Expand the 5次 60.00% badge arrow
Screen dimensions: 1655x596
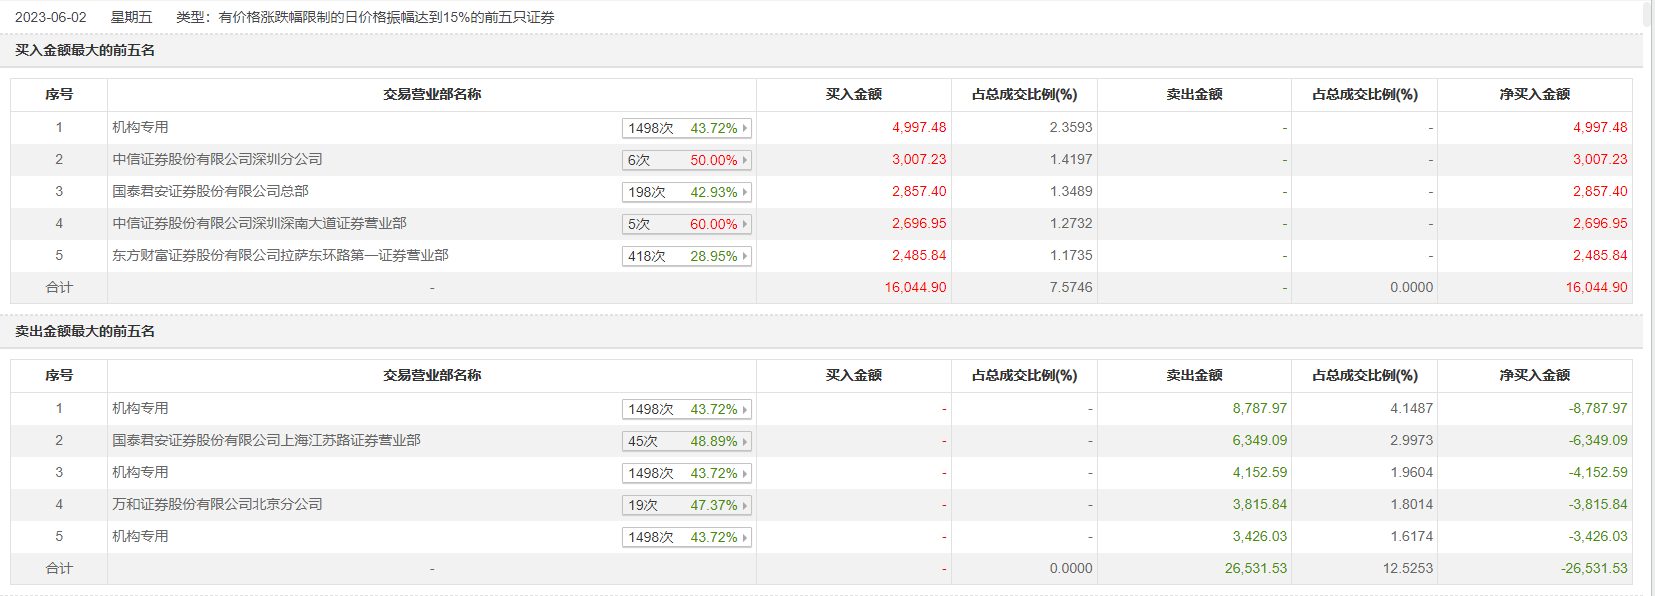(x=745, y=224)
